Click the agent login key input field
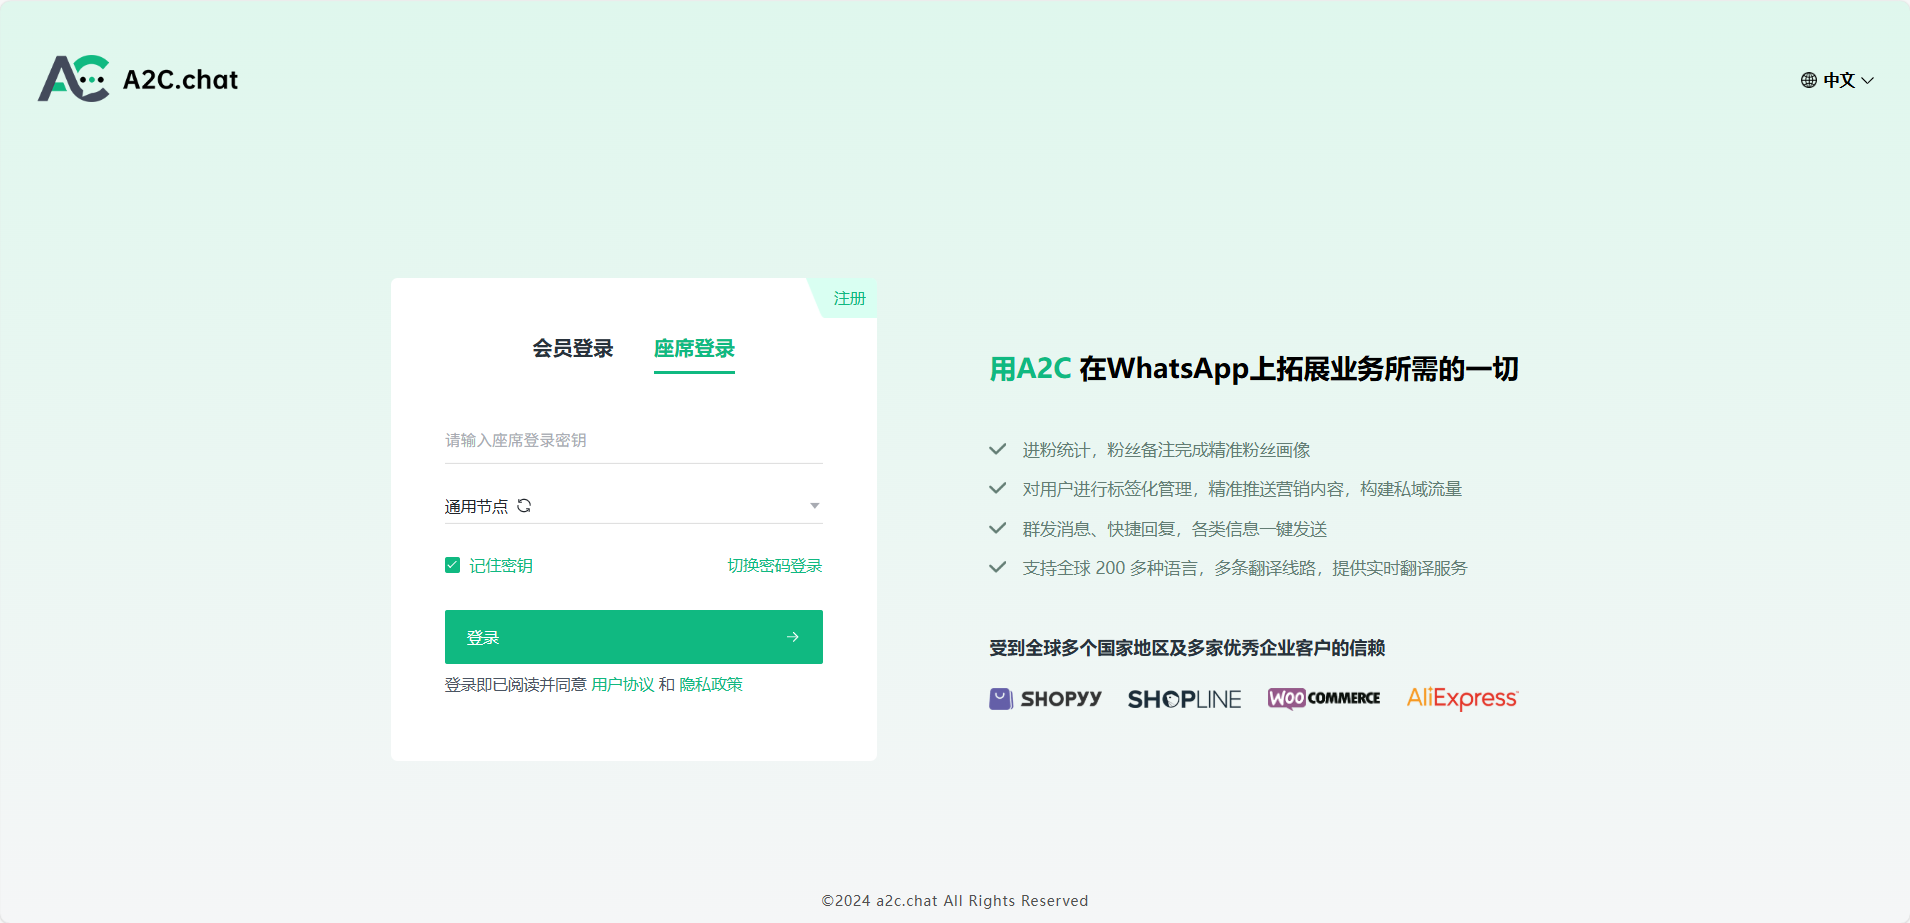The width and height of the screenshot is (1910, 923). [633, 439]
